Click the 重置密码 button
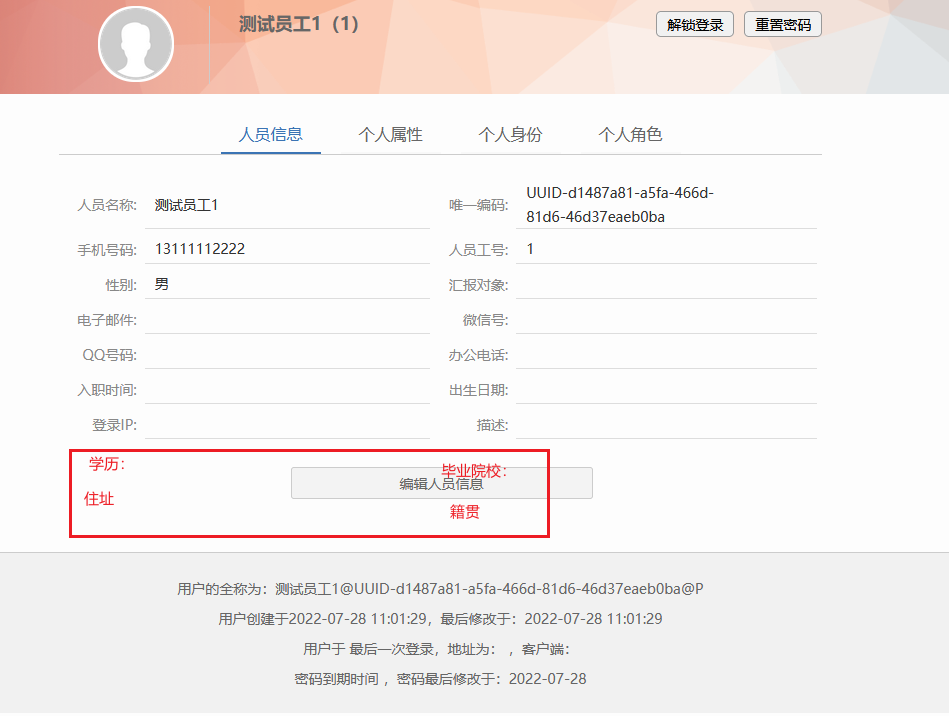This screenshot has height=716, width=949. (783, 25)
